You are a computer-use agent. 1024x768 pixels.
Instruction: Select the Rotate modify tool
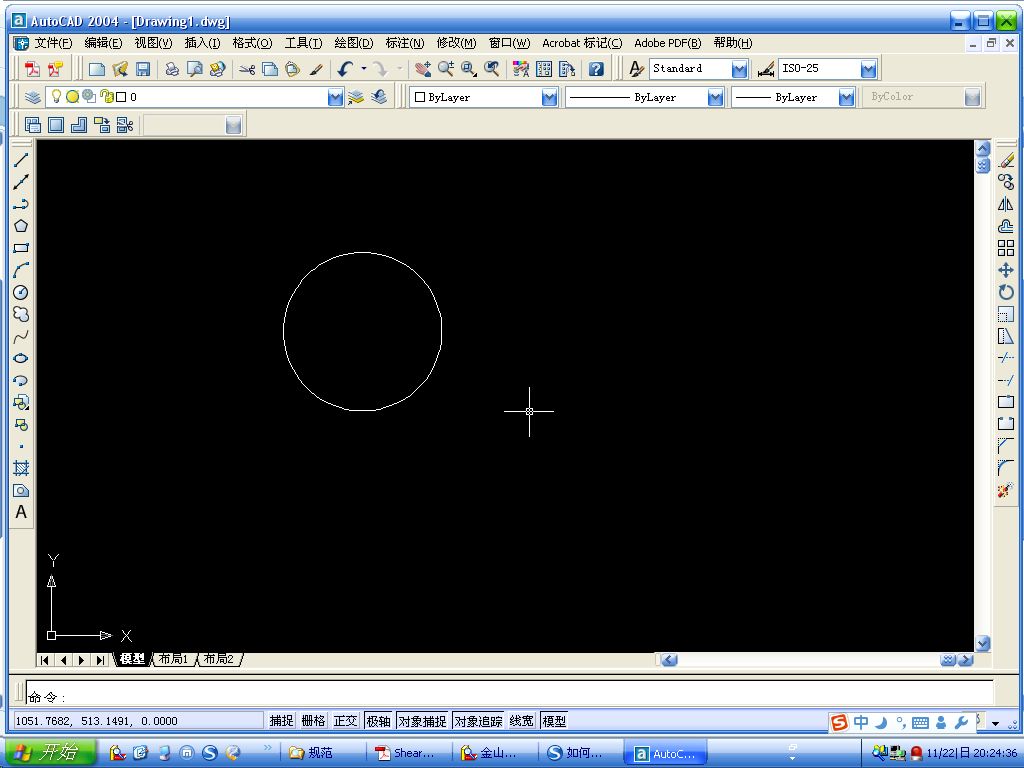pyautogui.click(x=1006, y=292)
